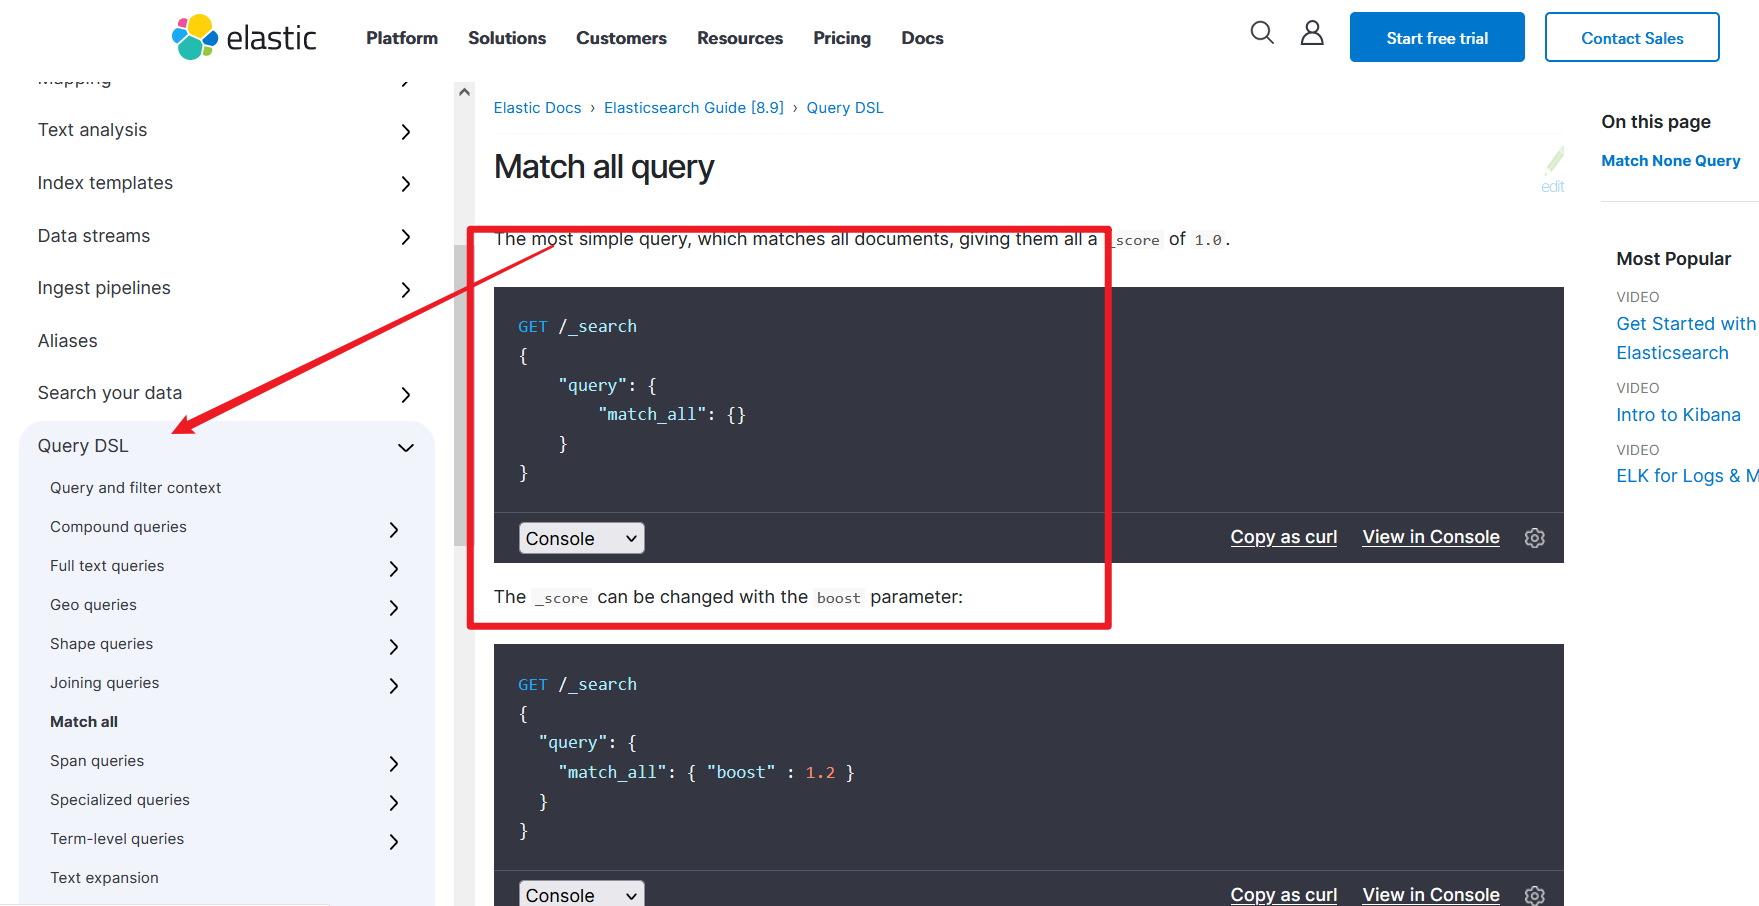Copy first example as curl
This screenshot has height=906, width=1759.
tap(1283, 537)
